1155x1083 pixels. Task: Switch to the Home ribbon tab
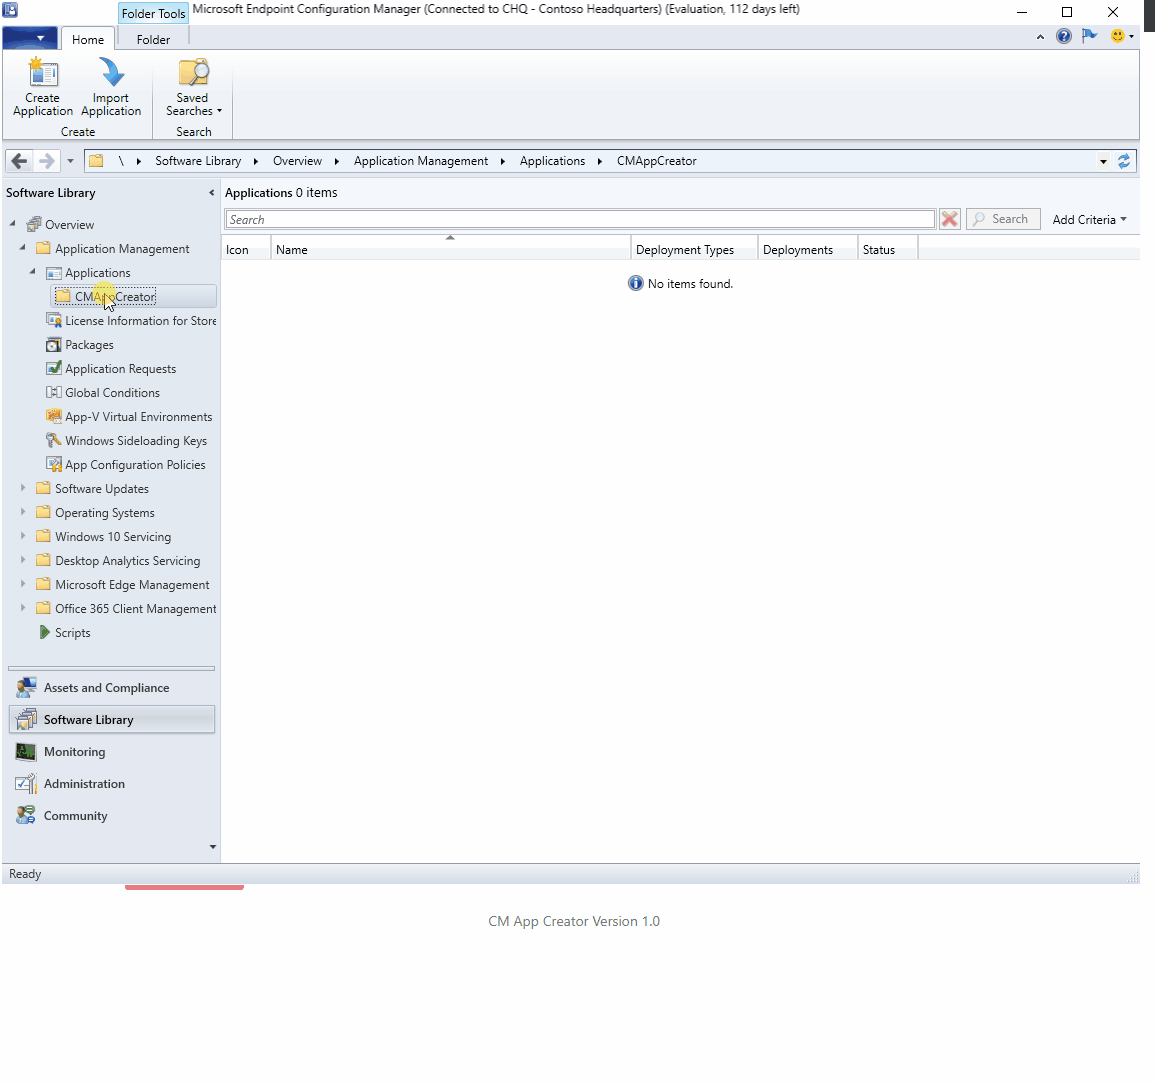click(88, 39)
